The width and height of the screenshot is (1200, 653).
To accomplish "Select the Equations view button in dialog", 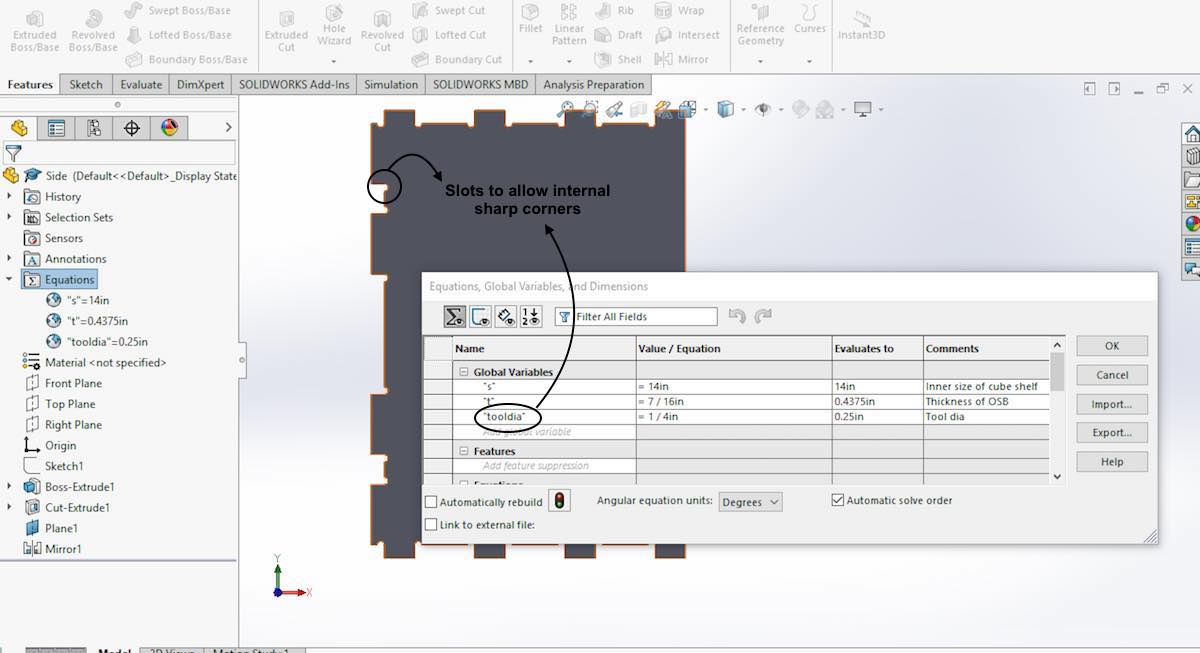I will coord(454,317).
